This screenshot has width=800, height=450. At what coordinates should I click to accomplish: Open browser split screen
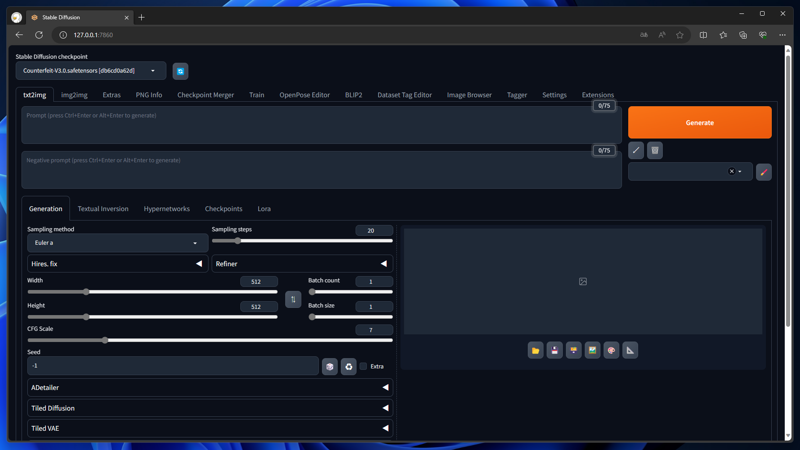[703, 35]
